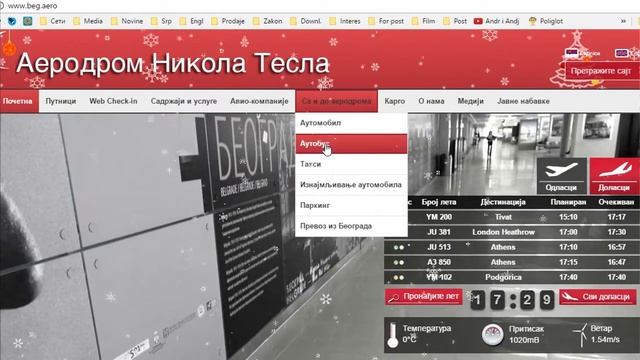The image size is (640, 360).
Task: Open the Од и до аеродрома menu
Action: (337, 101)
